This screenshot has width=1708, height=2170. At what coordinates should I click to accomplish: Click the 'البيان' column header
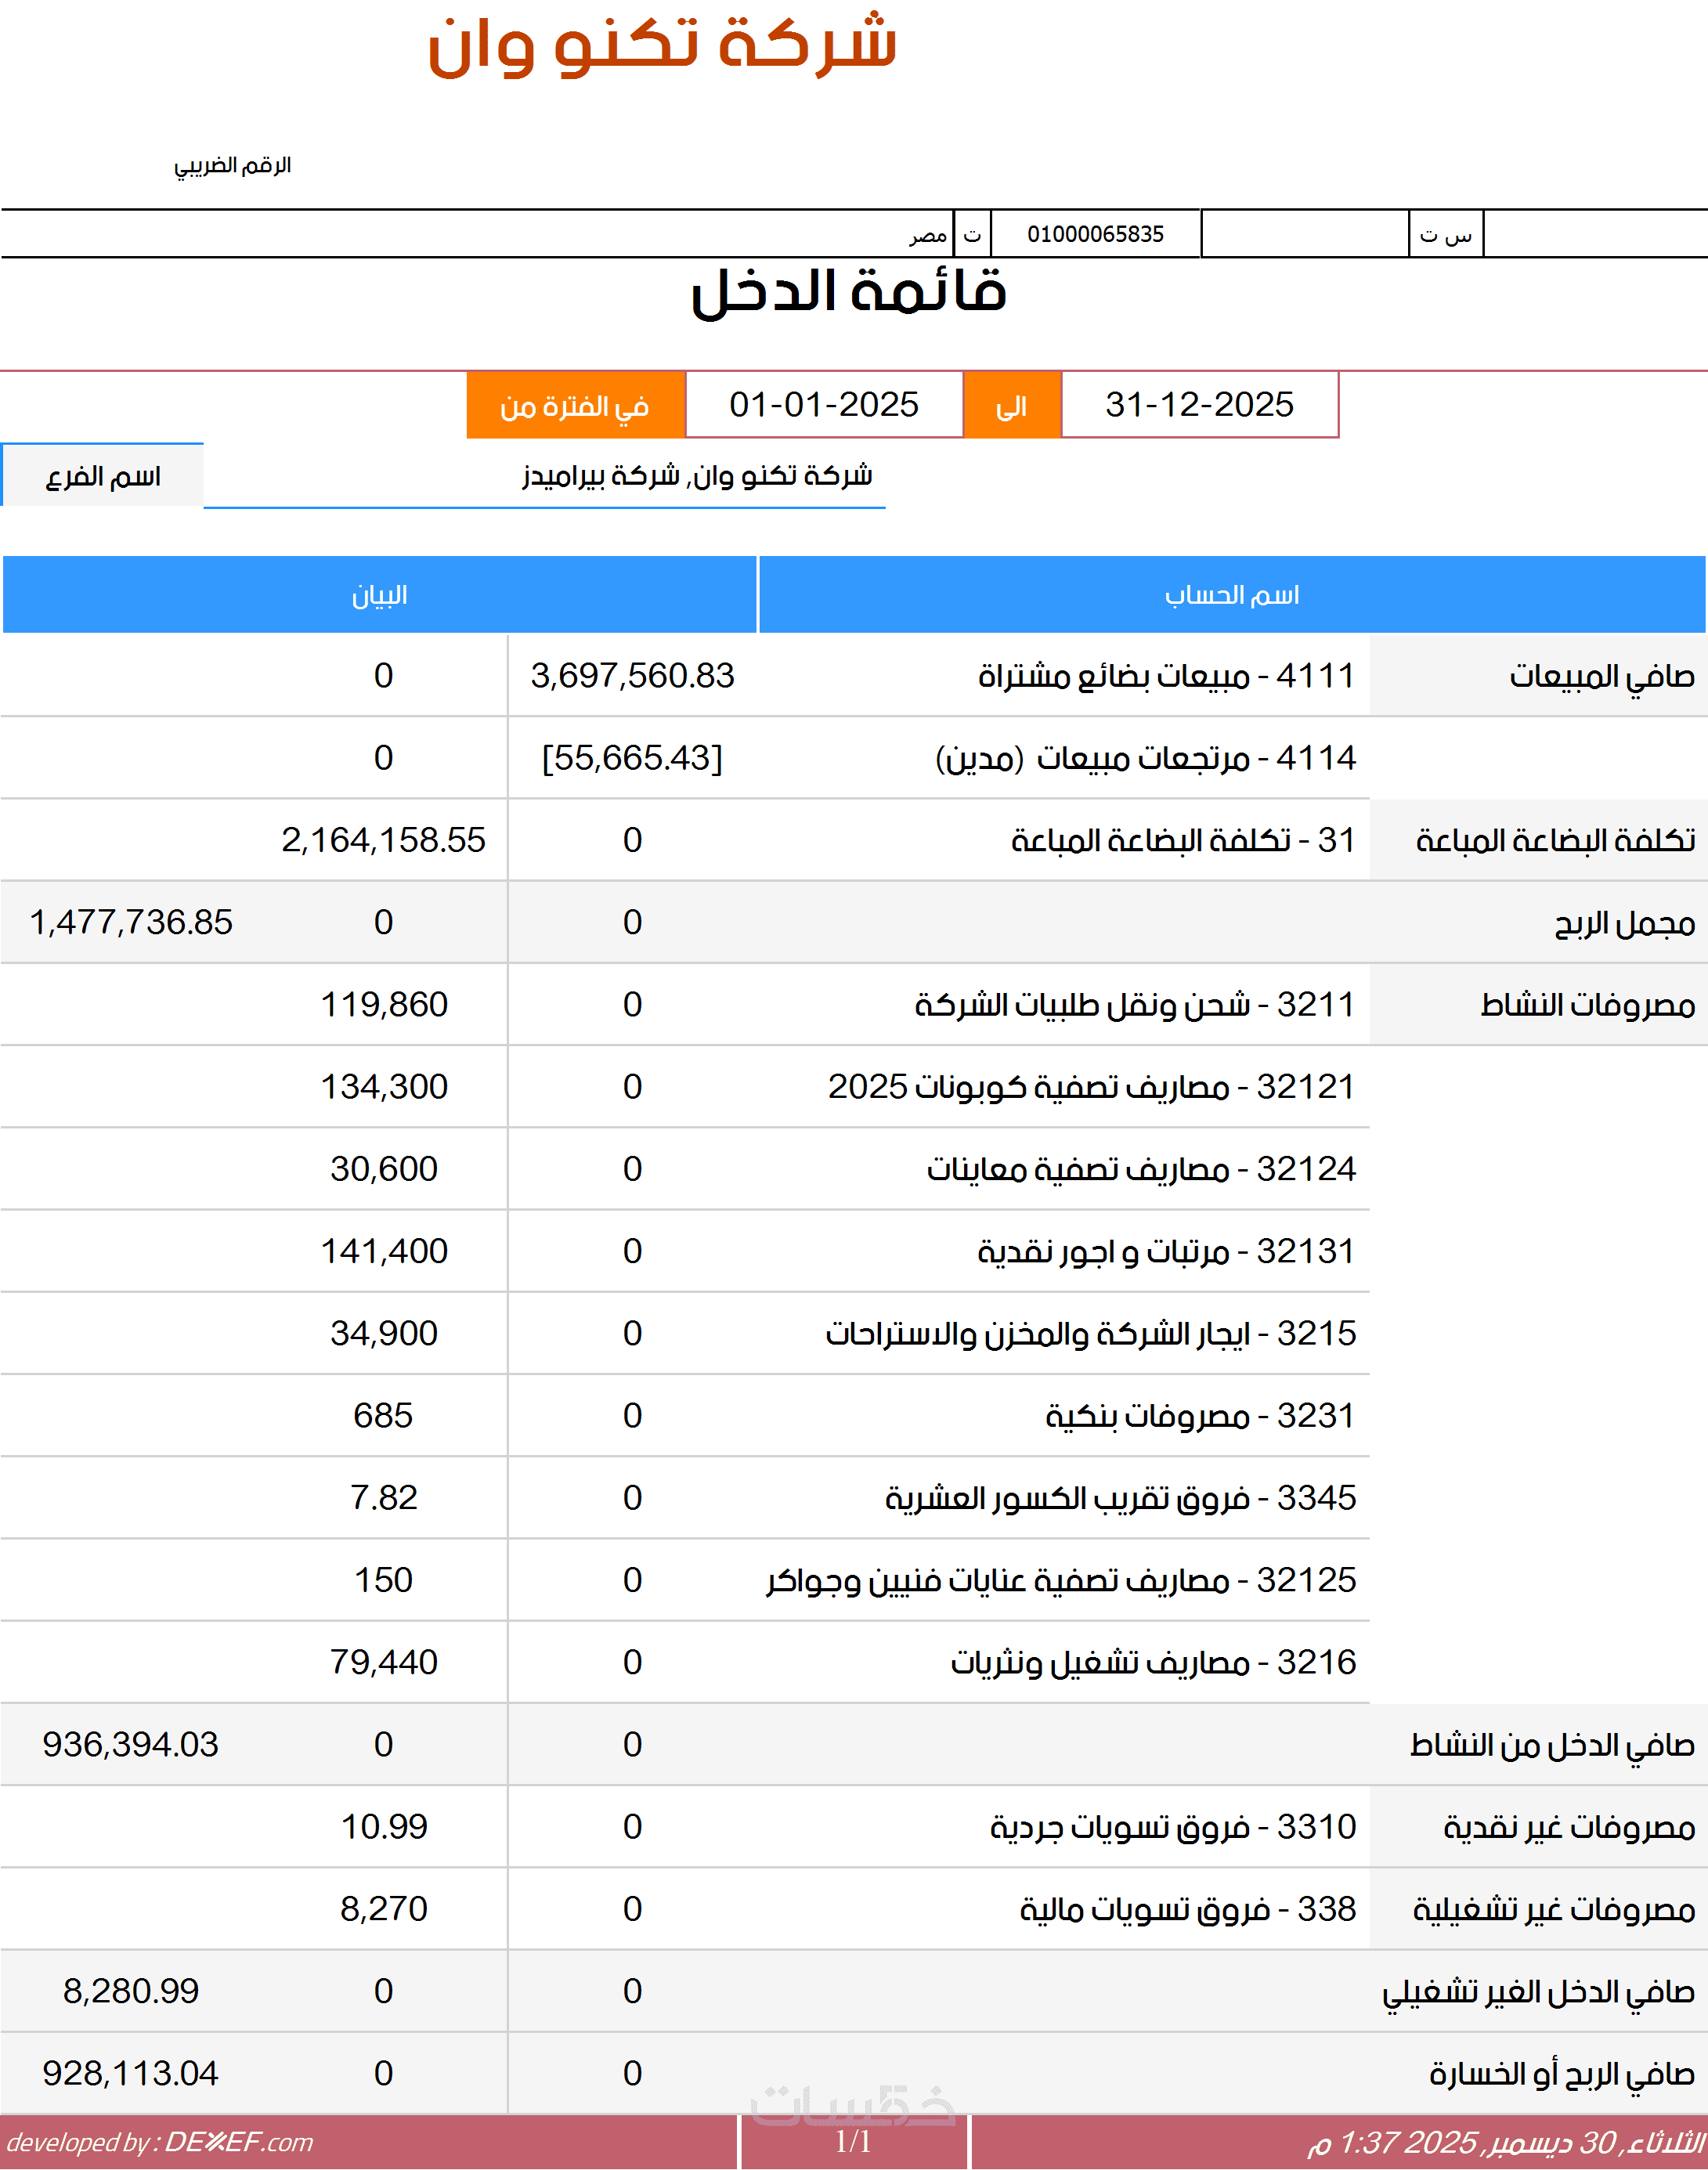pyautogui.click(x=379, y=595)
